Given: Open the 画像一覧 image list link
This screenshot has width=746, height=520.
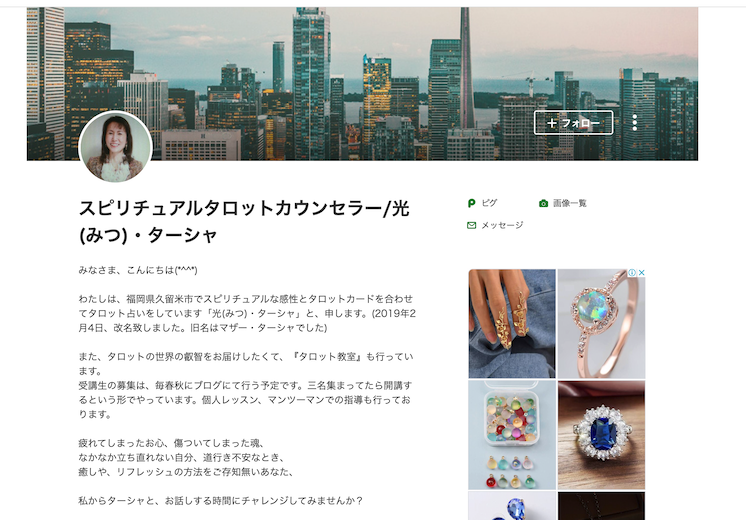Looking at the screenshot, I should click(x=569, y=203).
